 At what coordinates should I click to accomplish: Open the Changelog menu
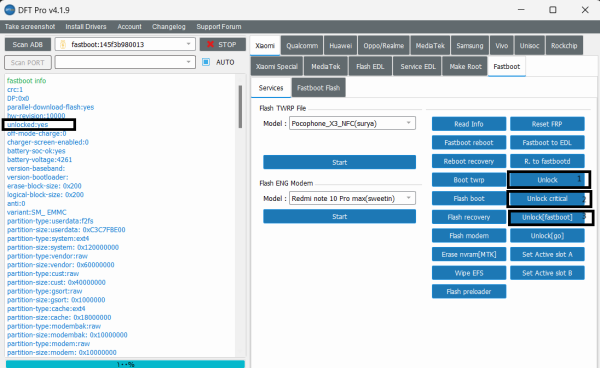169,26
